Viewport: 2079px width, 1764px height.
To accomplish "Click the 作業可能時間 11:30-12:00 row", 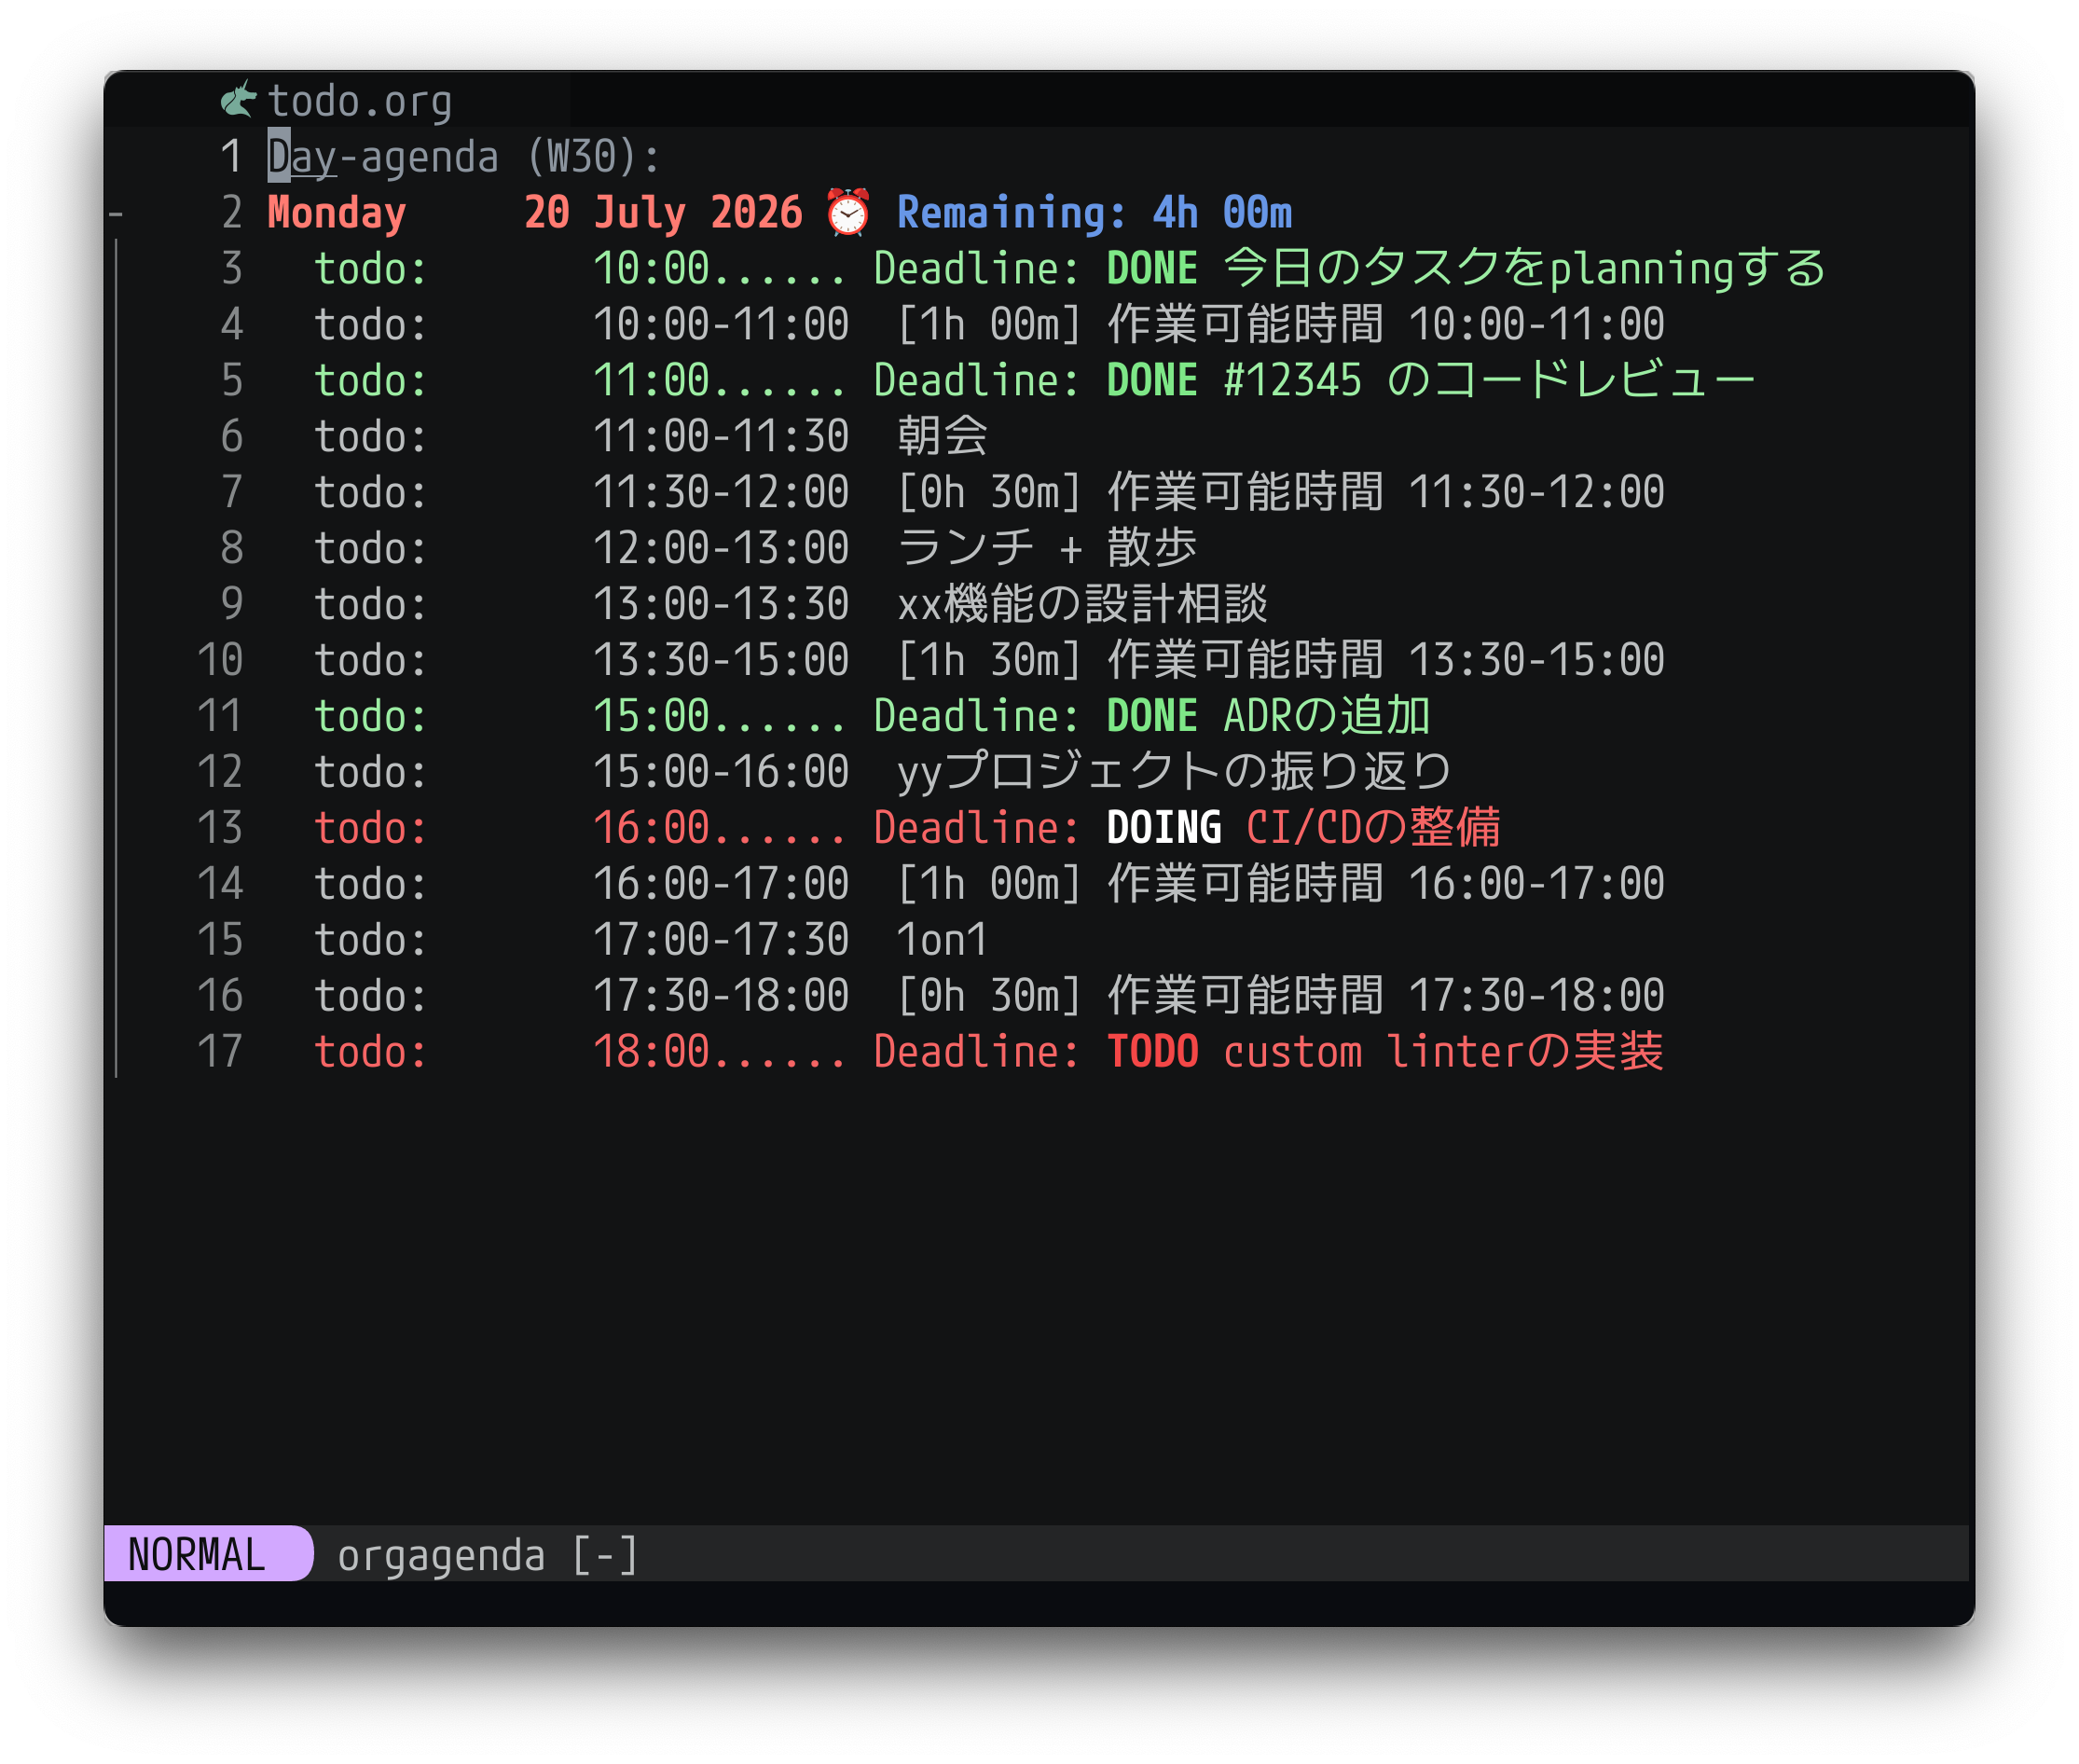I will [x=989, y=493].
